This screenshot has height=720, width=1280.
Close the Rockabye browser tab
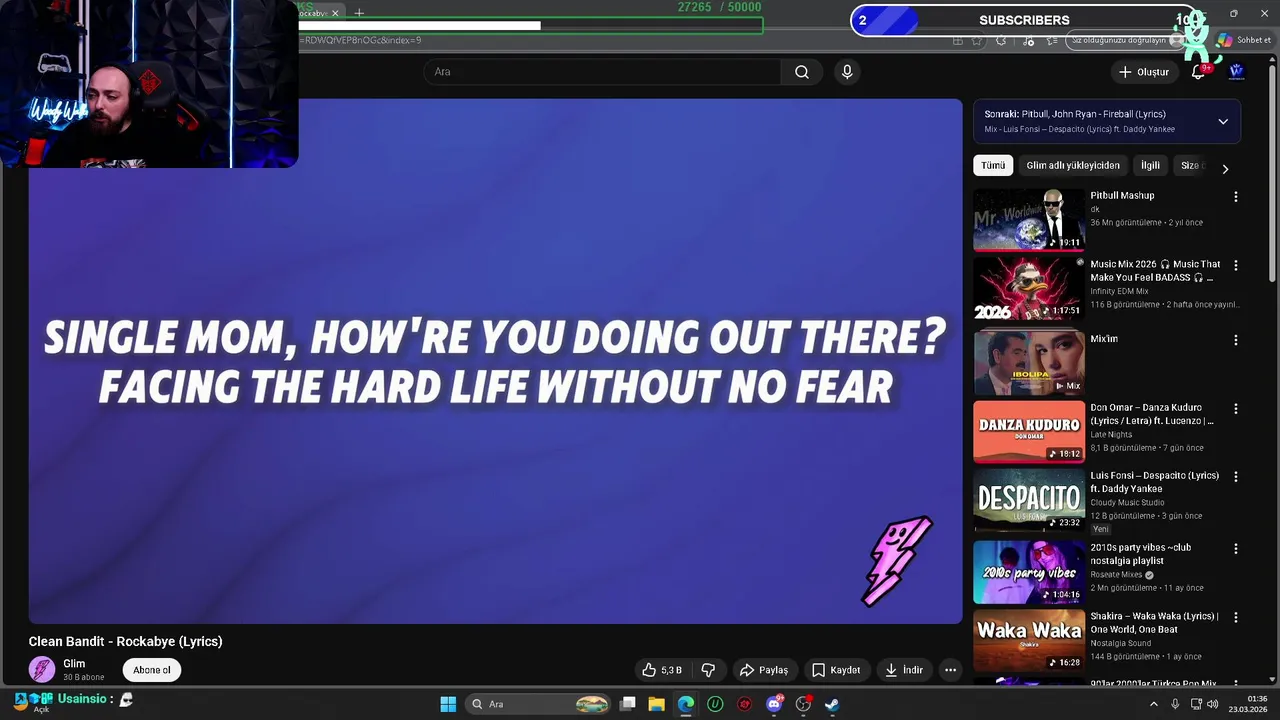[335, 13]
